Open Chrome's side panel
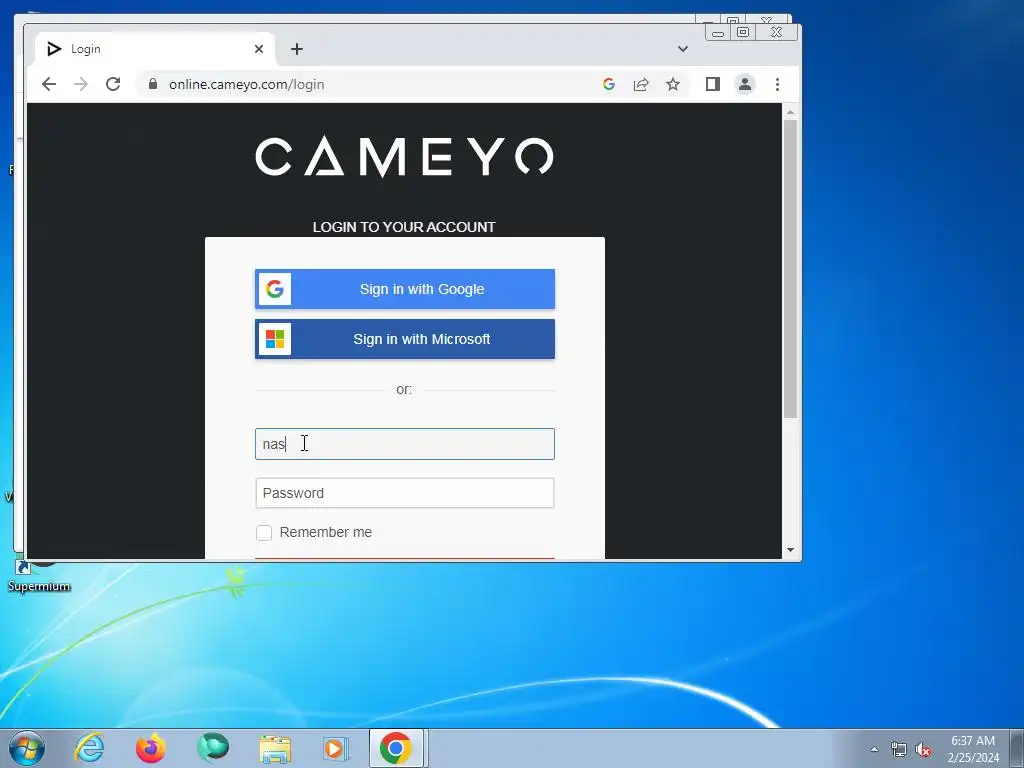The image size is (1024, 768). (712, 84)
